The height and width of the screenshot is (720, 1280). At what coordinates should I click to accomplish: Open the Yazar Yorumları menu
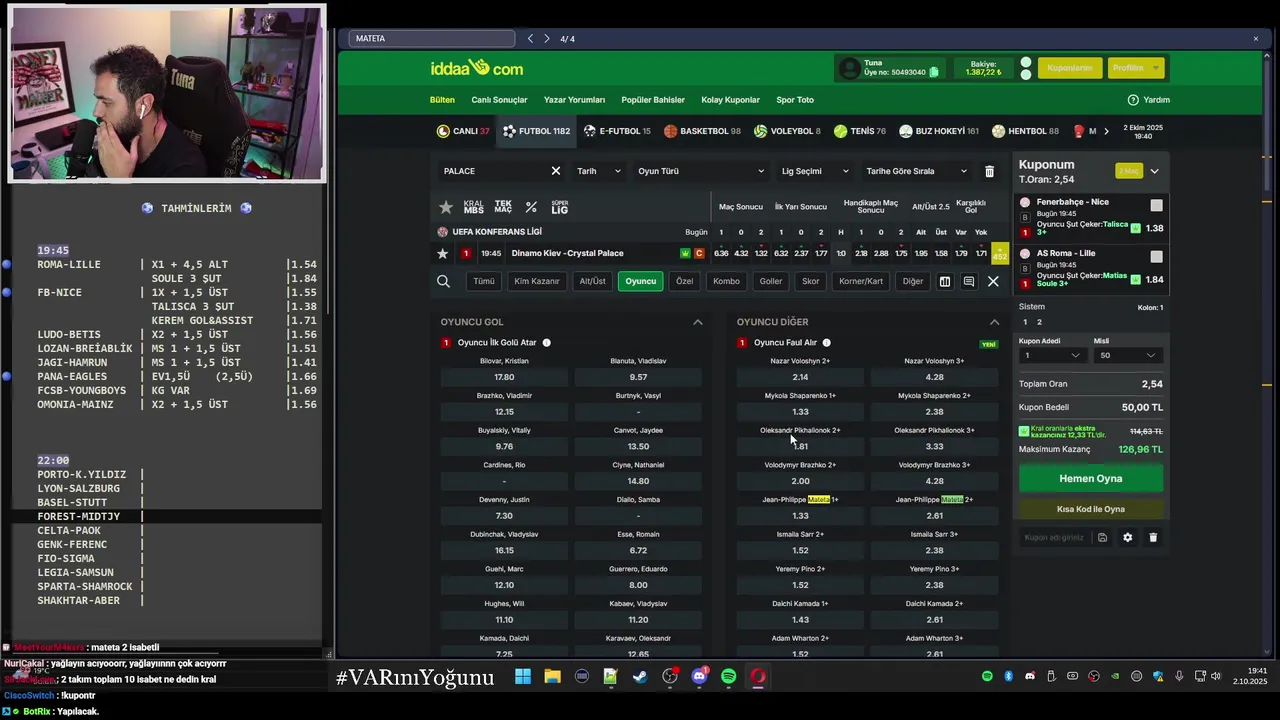(x=574, y=100)
